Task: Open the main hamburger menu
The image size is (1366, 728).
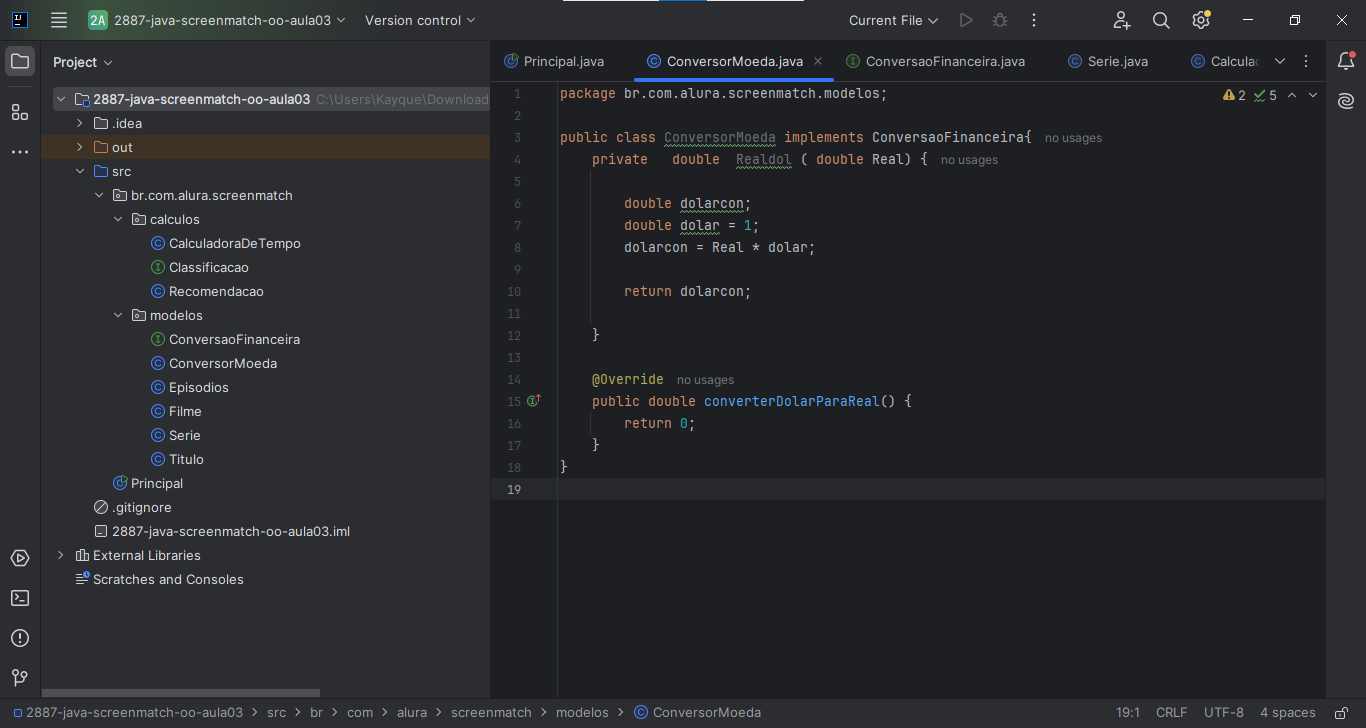Action: pyautogui.click(x=59, y=20)
